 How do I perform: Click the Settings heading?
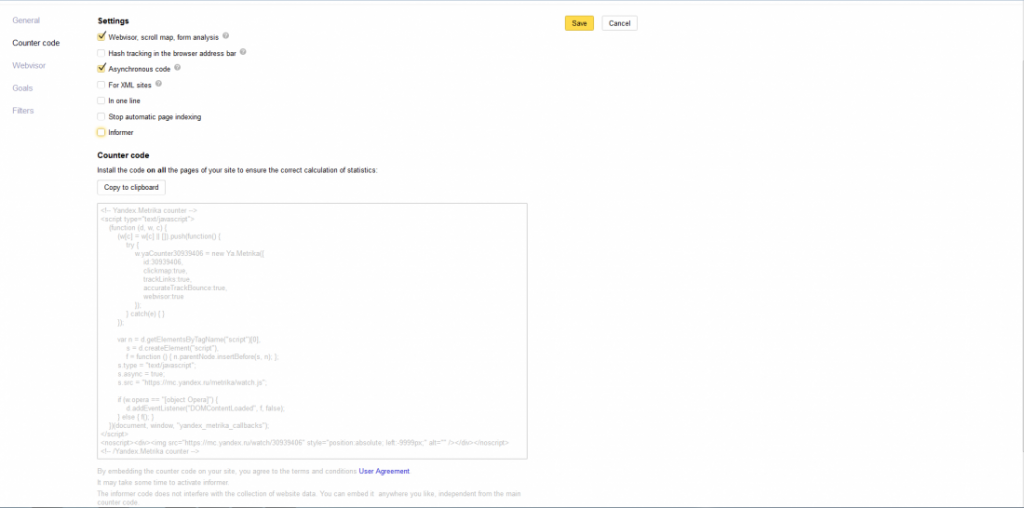click(113, 22)
